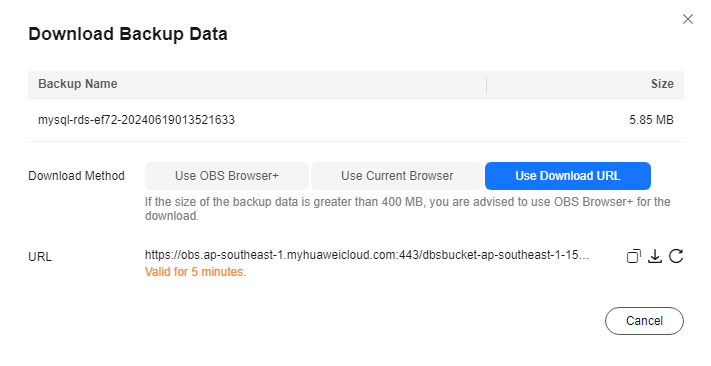Image resolution: width=711 pixels, height=366 pixels.
Task: Click the Backup Name column header
Action: pyautogui.click(x=78, y=84)
